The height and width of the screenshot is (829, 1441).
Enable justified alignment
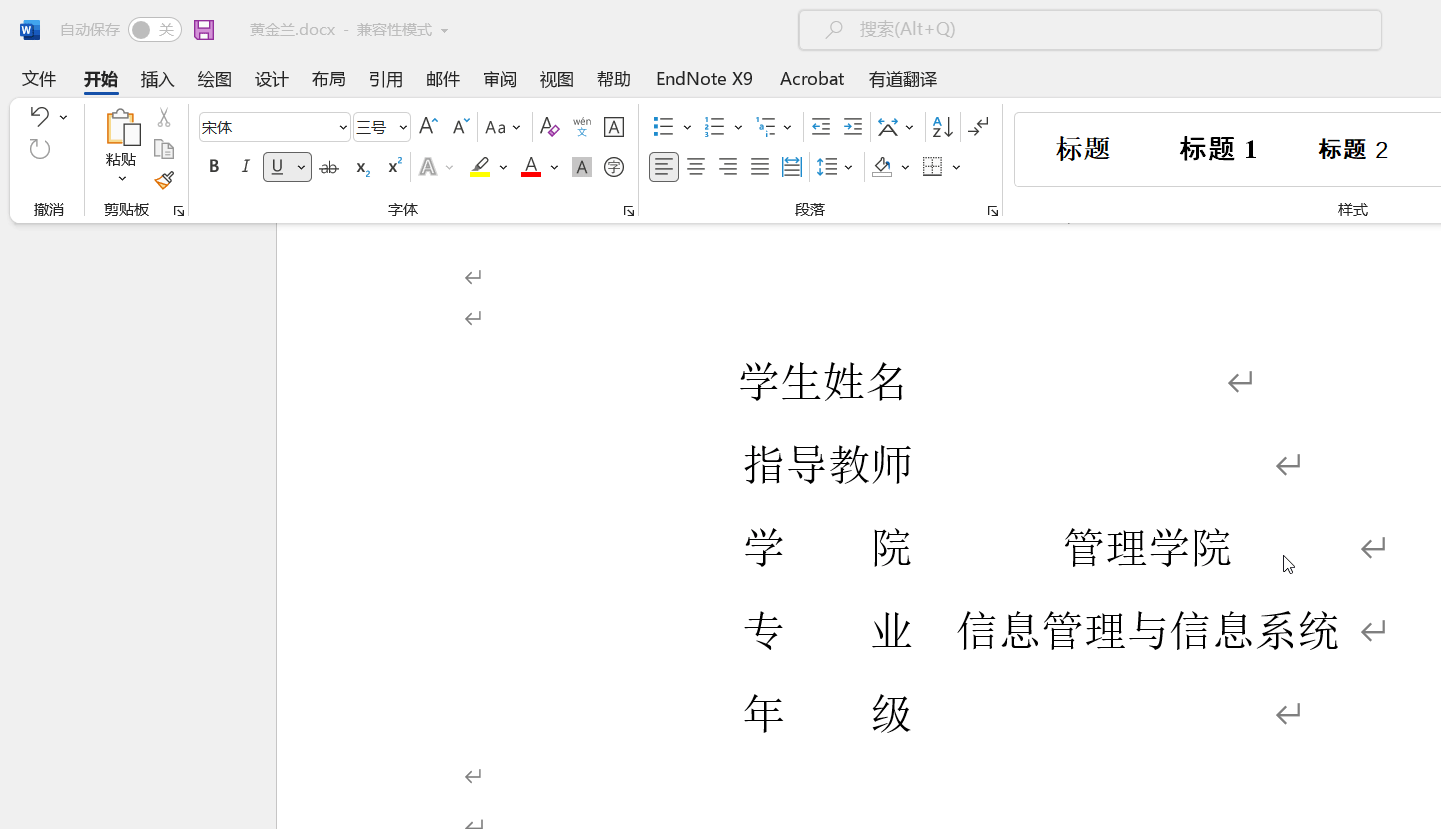[x=760, y=166]
